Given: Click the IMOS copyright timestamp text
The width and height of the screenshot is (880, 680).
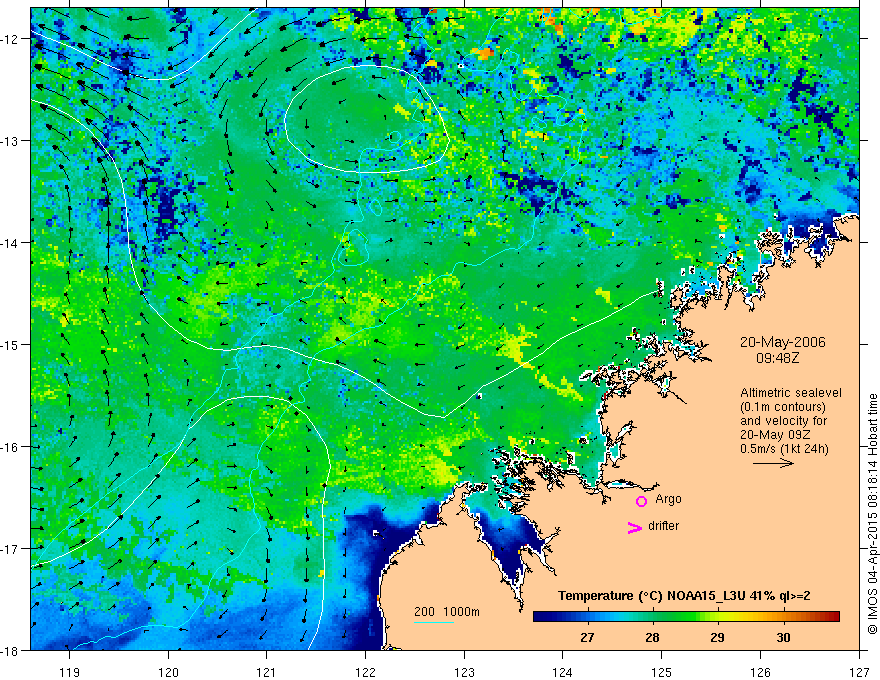Looking at the screenshot, I should point(873,514).
